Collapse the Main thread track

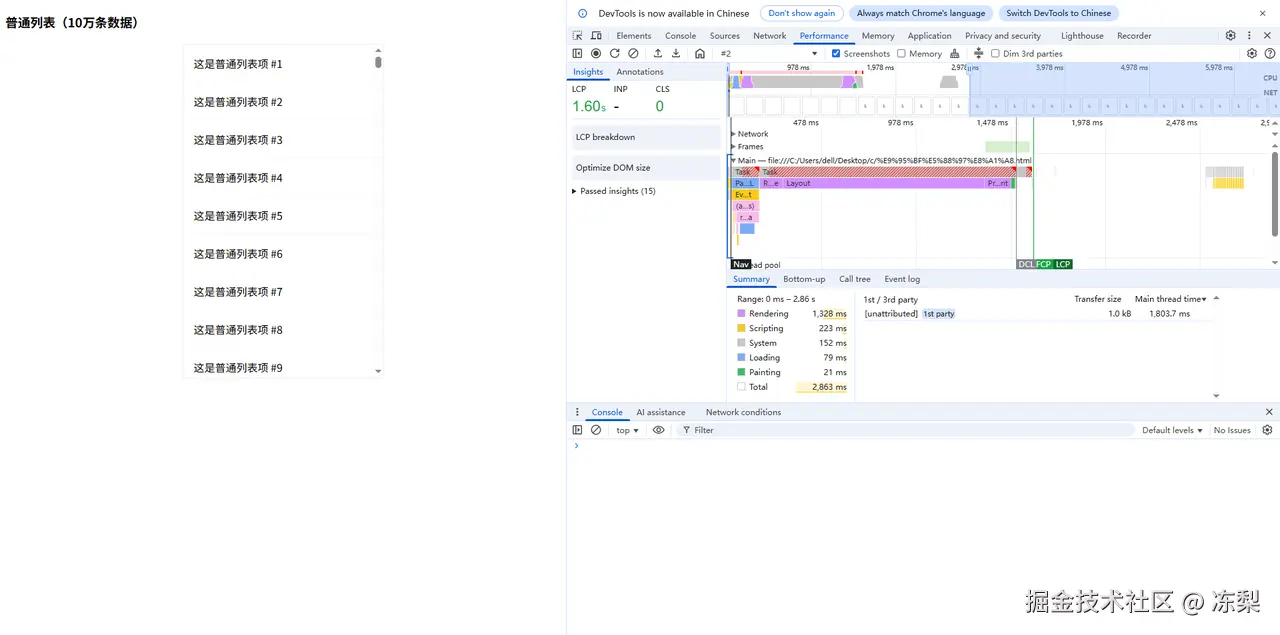click(x=733, y=160)
